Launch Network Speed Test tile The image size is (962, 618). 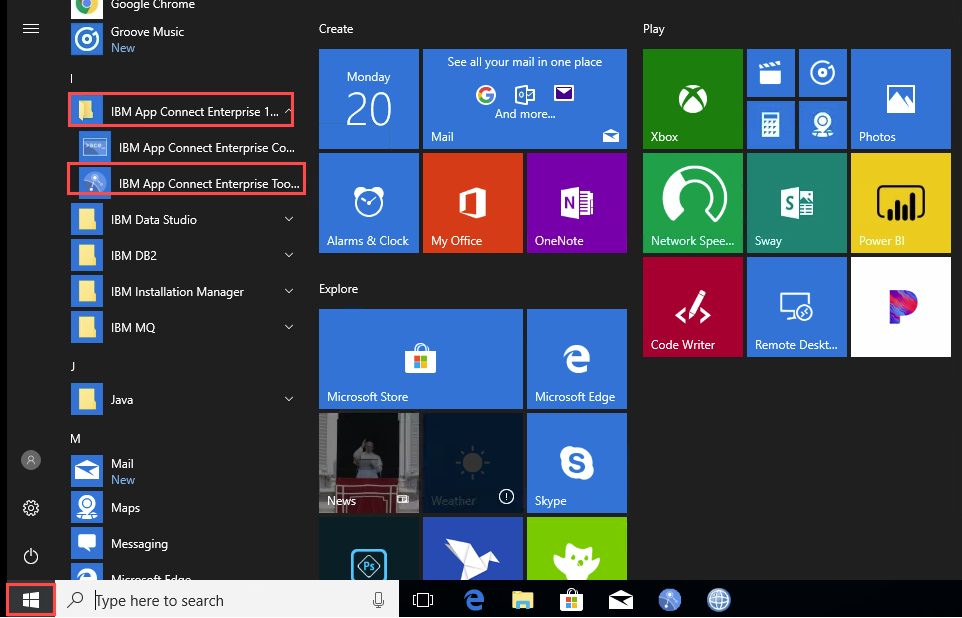[693, 203]
